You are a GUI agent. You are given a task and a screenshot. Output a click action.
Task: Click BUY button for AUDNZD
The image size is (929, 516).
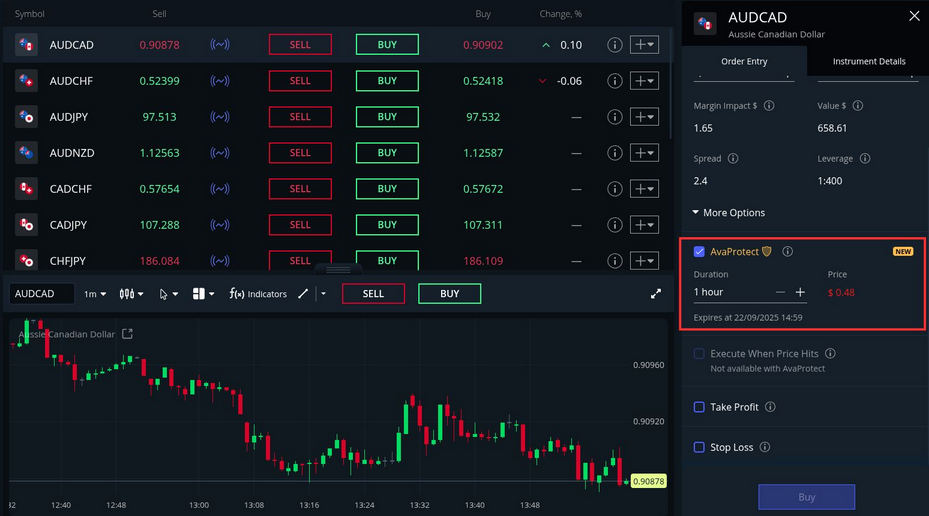pyautogui.click(x=387, y=153)
